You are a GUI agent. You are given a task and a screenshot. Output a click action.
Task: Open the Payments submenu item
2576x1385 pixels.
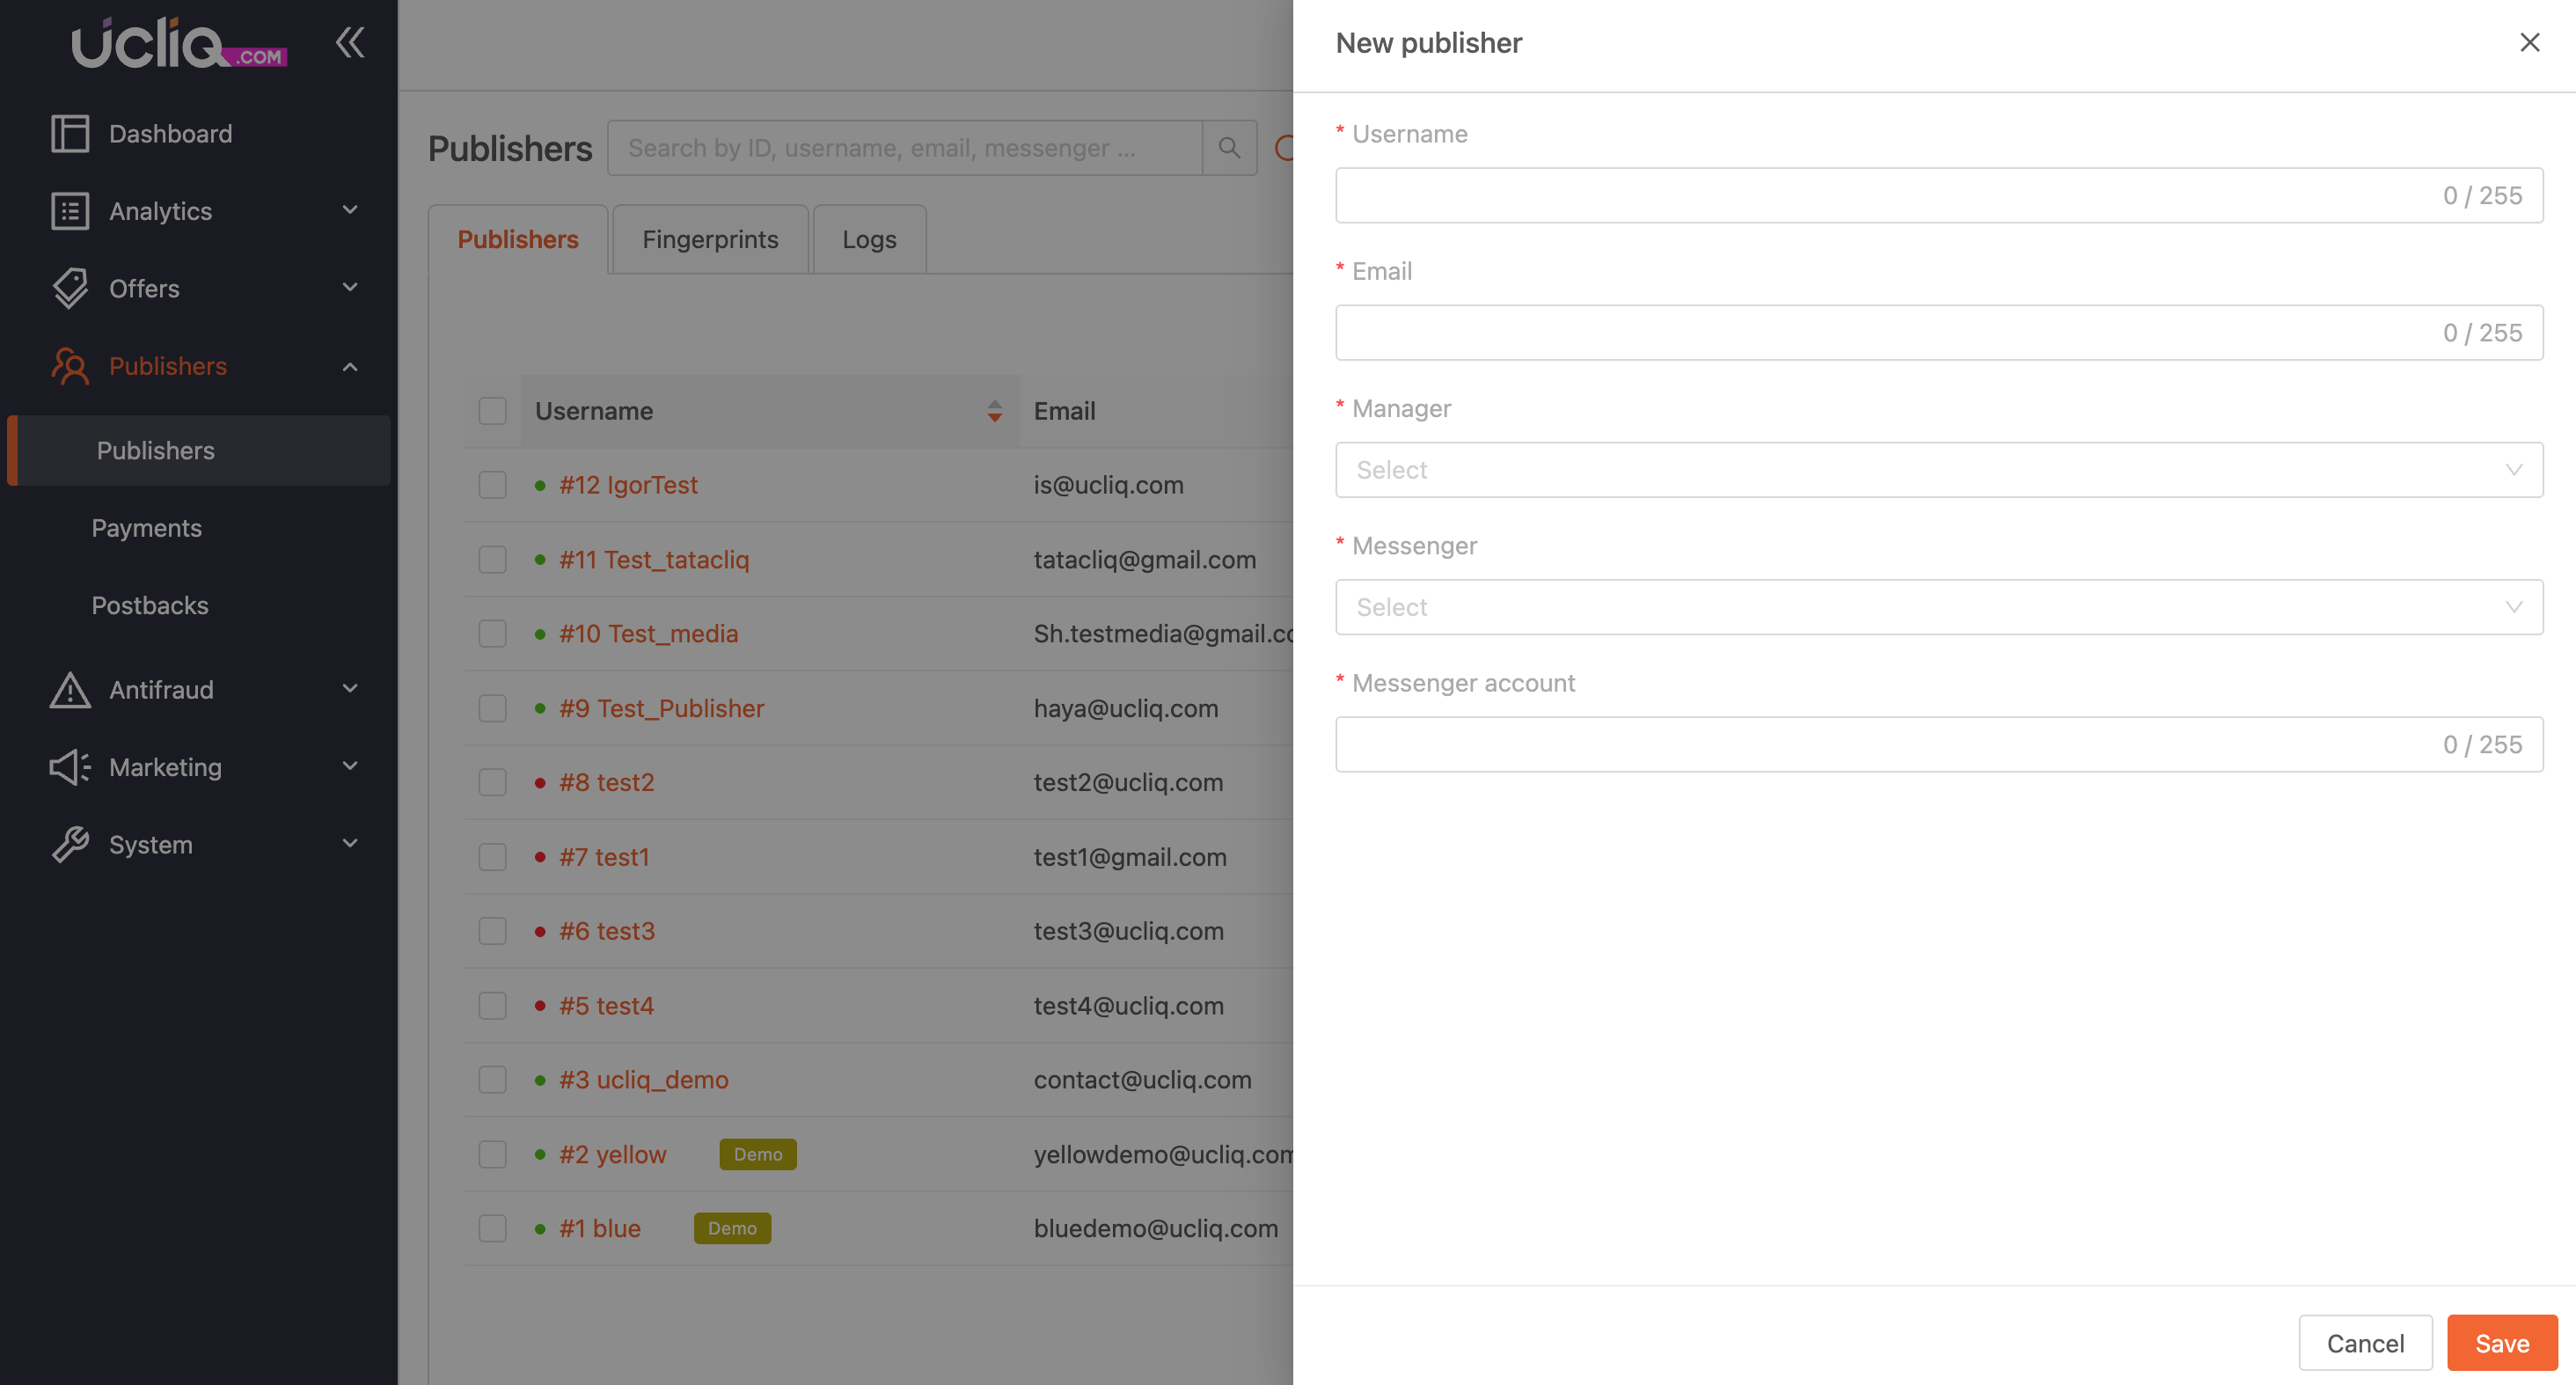(146, 528)
